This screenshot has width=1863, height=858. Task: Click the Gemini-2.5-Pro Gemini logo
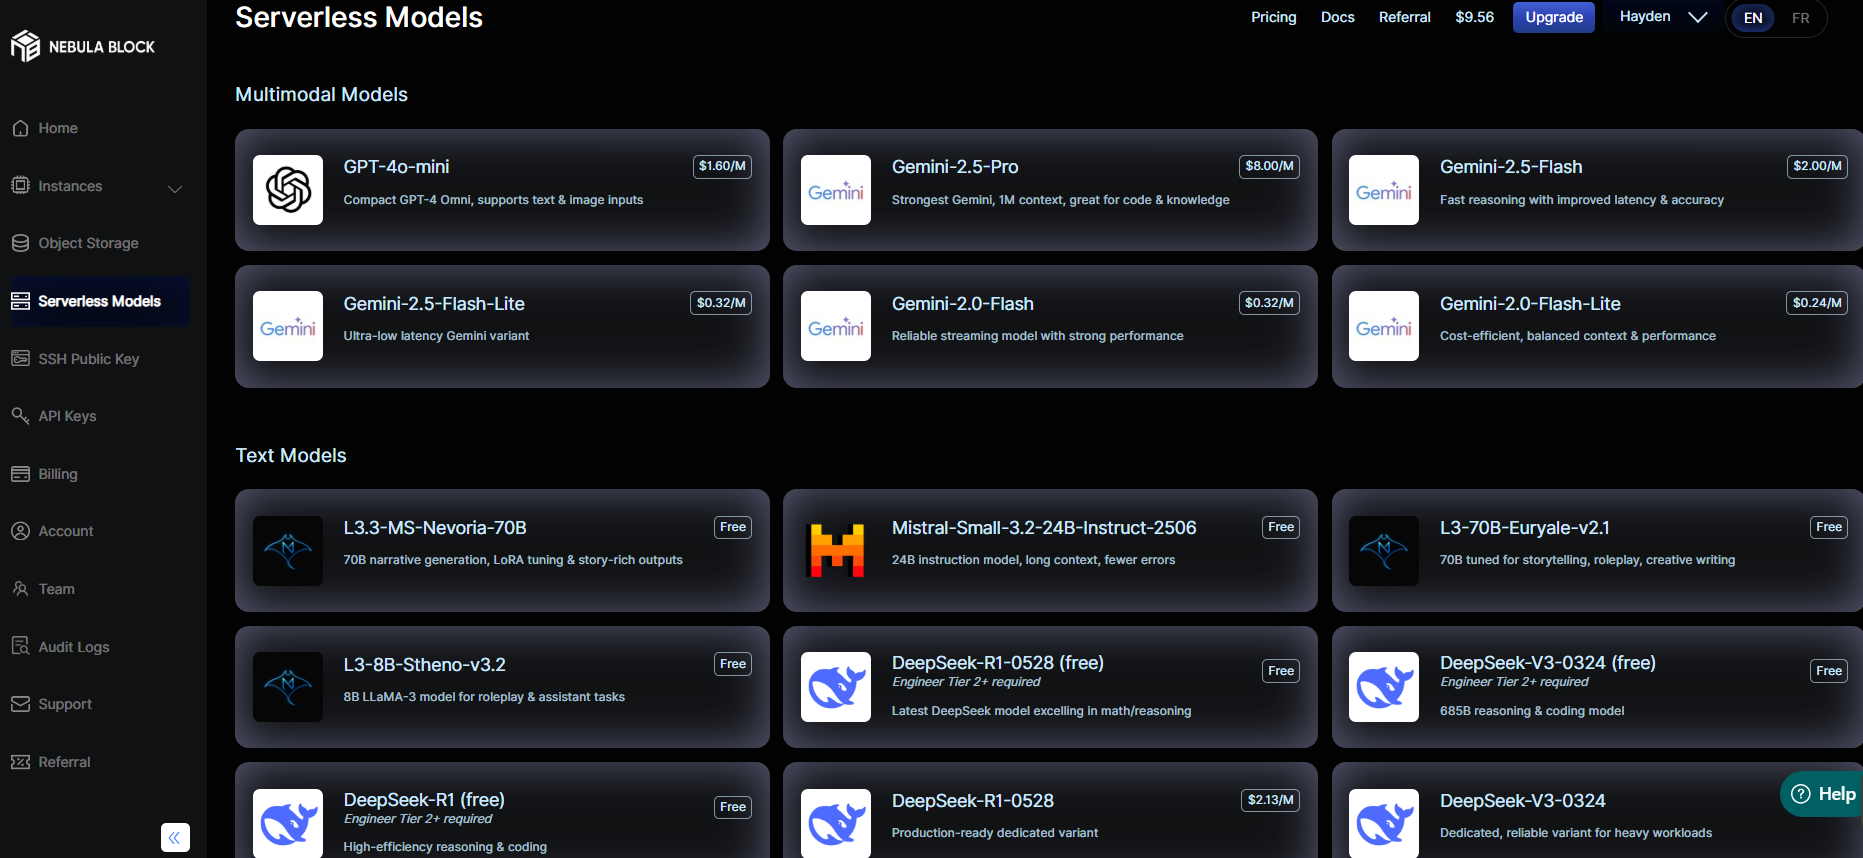(836, 190)
